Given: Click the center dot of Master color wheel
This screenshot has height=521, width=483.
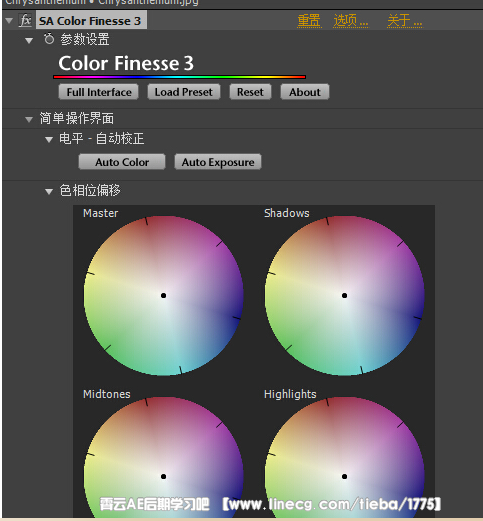Looking at the screenshot, I should 163,295.
